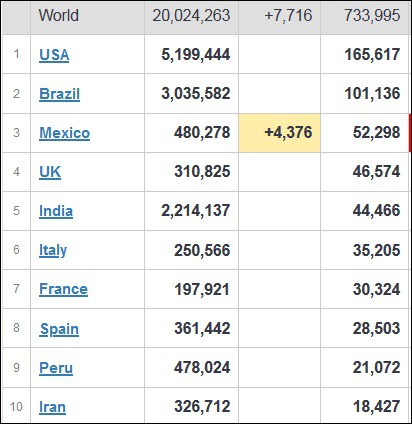Open the UK country link
Screen dimensions: 412x424
click(x=50, y=172)
